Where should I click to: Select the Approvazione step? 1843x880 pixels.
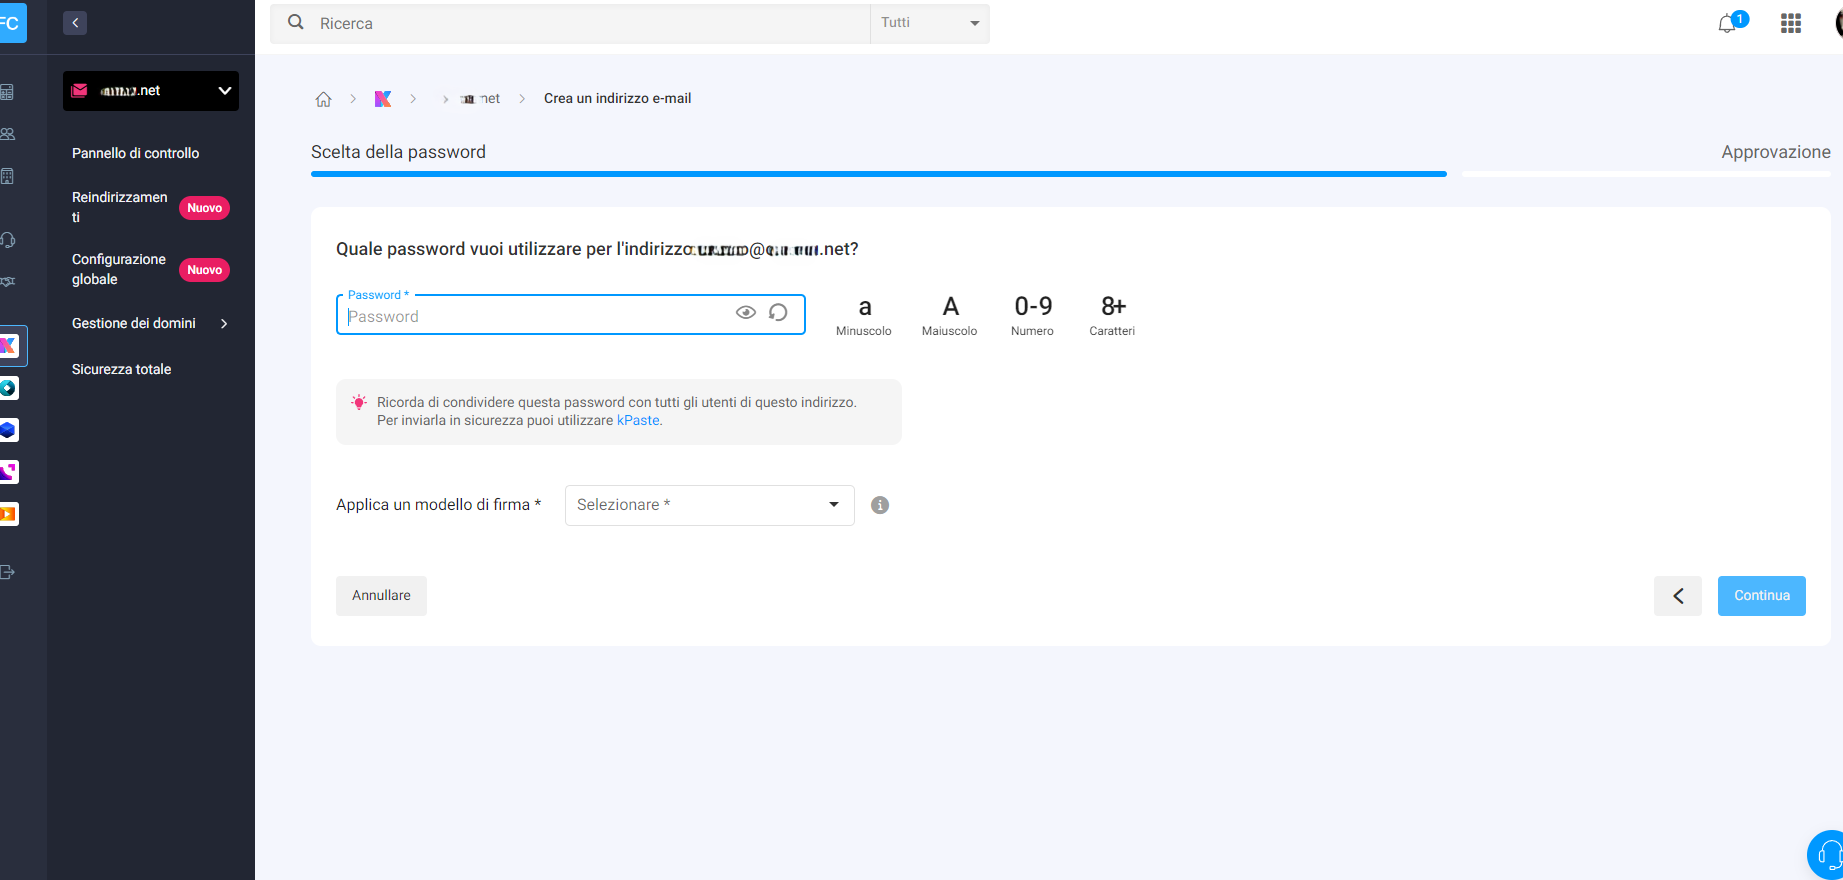(1776, 152)
